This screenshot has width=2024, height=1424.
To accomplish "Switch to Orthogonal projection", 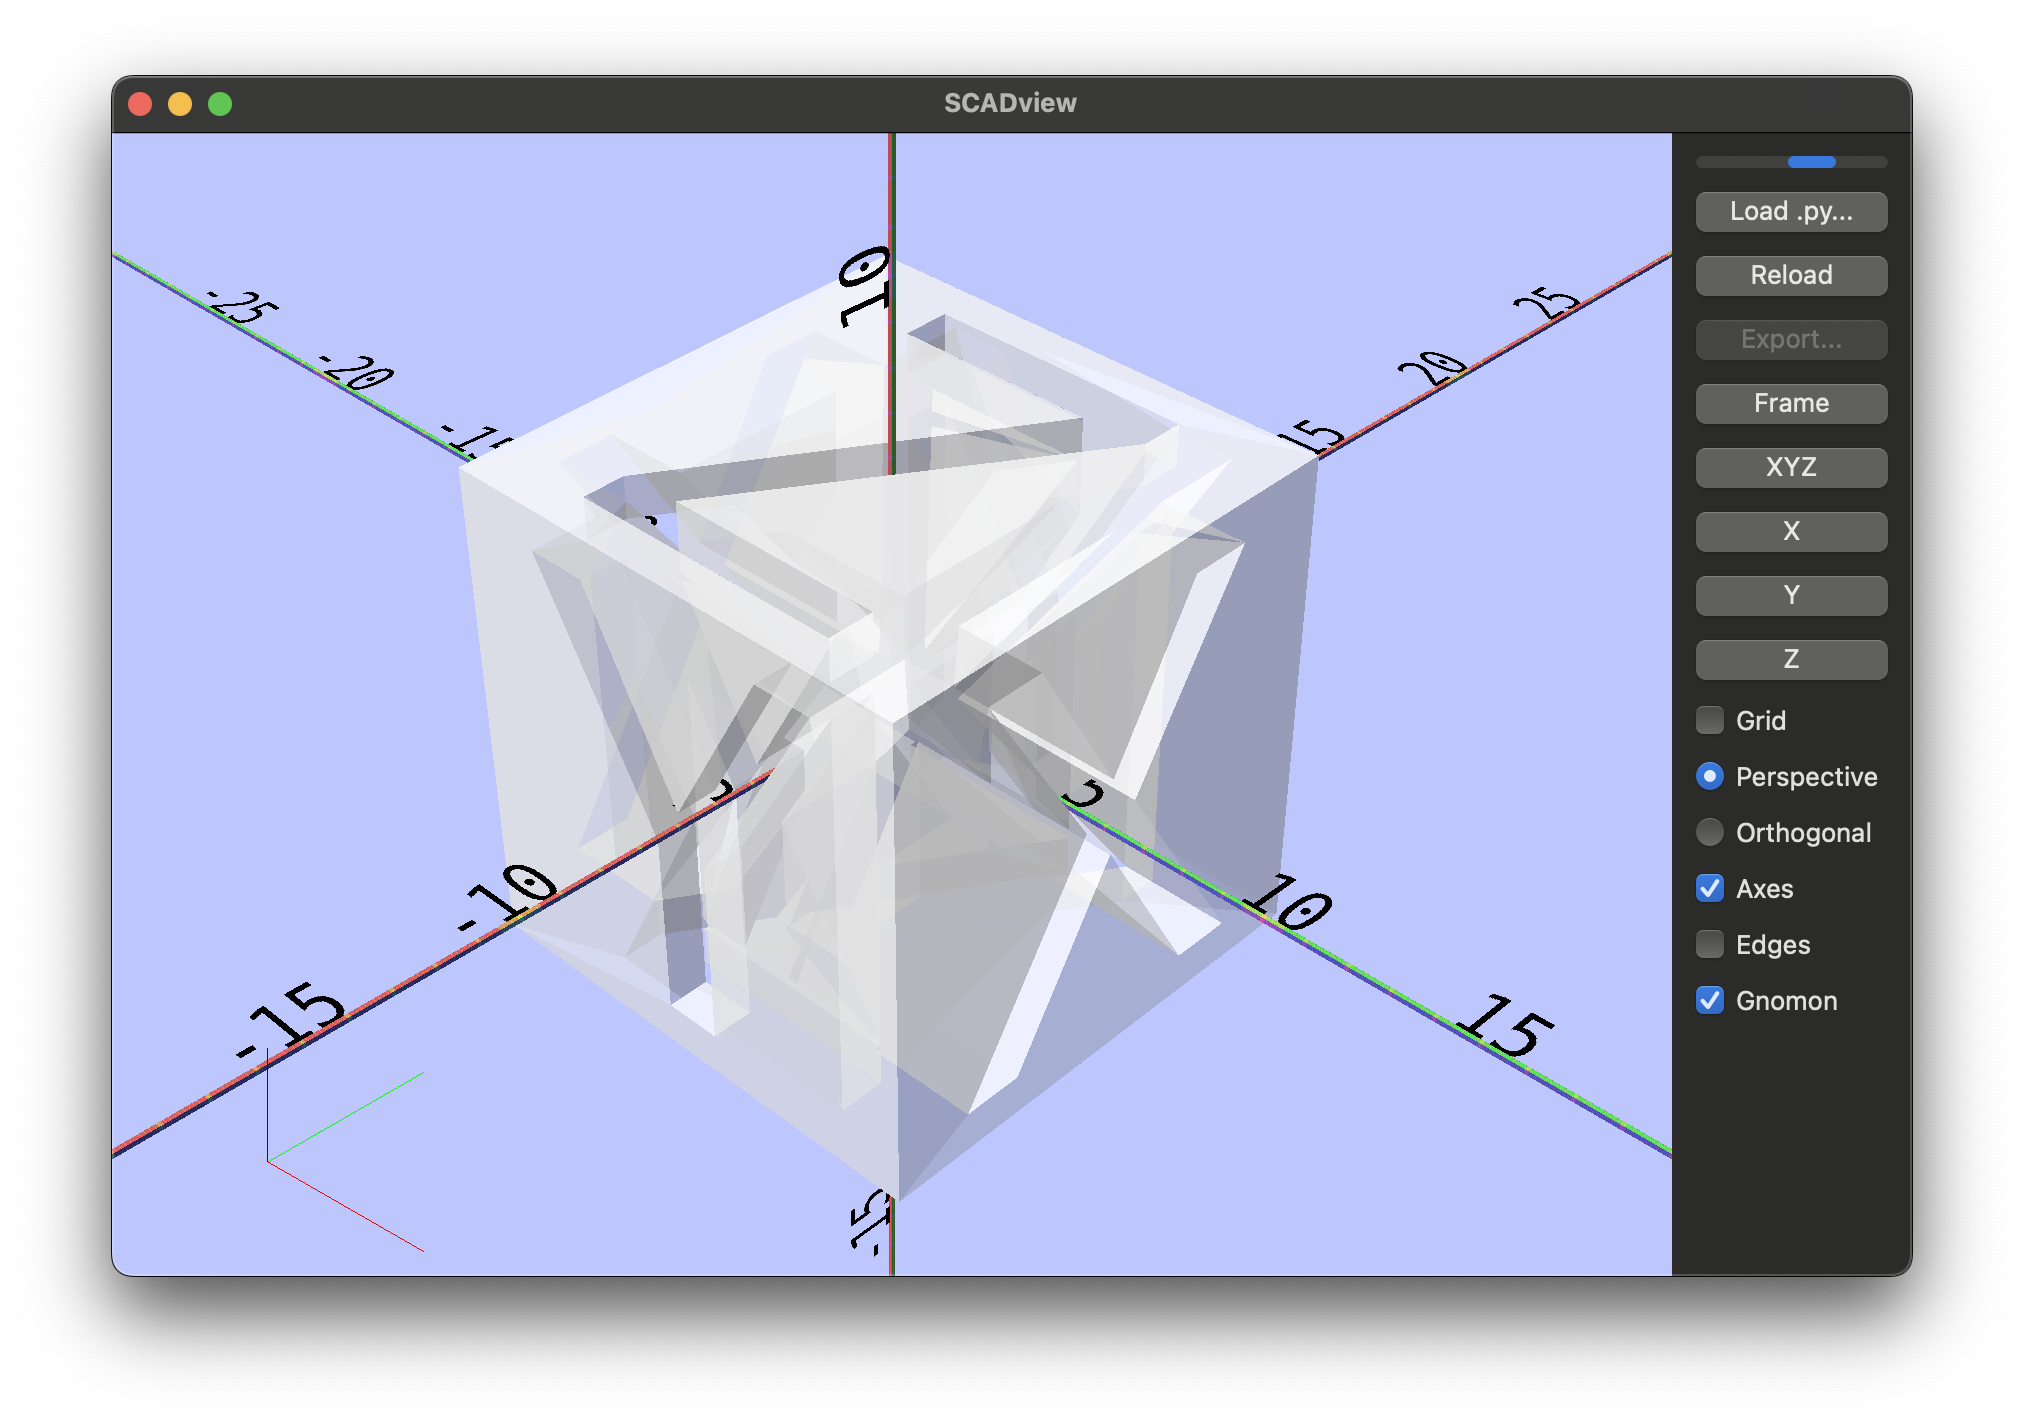I will (1710, 832).
